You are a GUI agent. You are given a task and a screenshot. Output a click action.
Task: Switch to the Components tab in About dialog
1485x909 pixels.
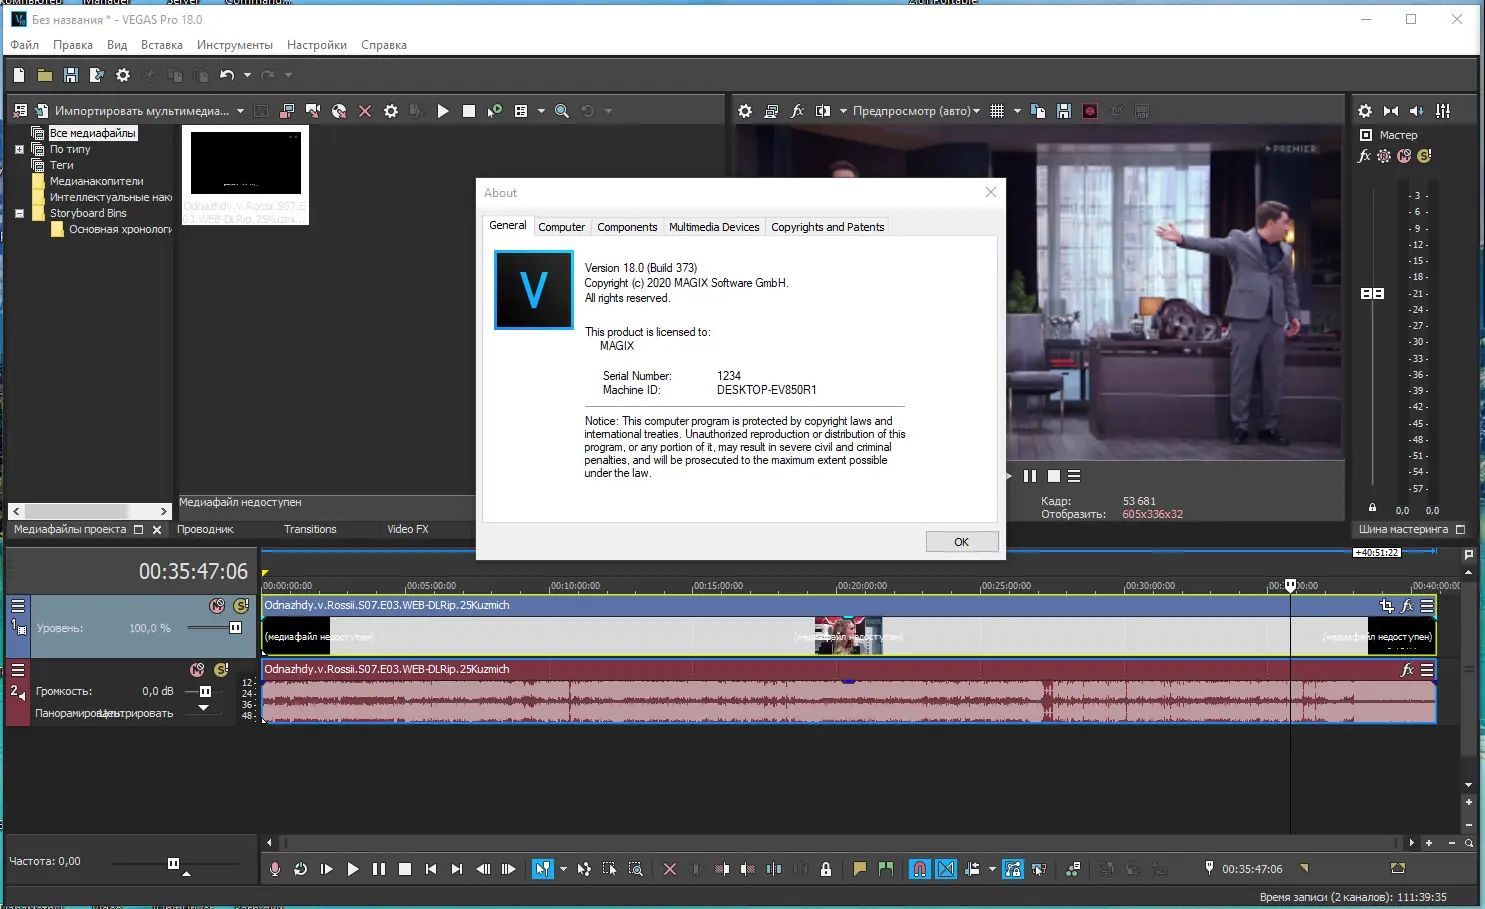coord(627,227)
